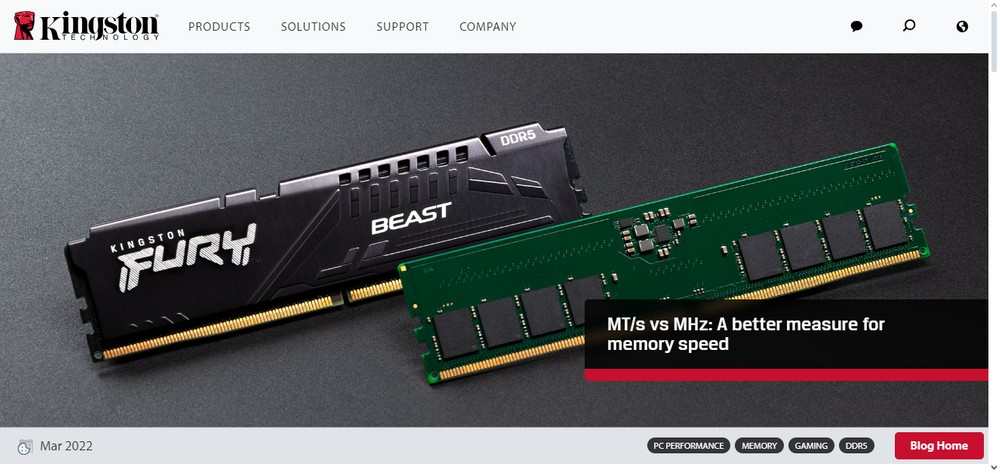The width and height of the screenshot is (1000, 473).
Task: Select the MEMORY tag
Action: pos(759,446)
